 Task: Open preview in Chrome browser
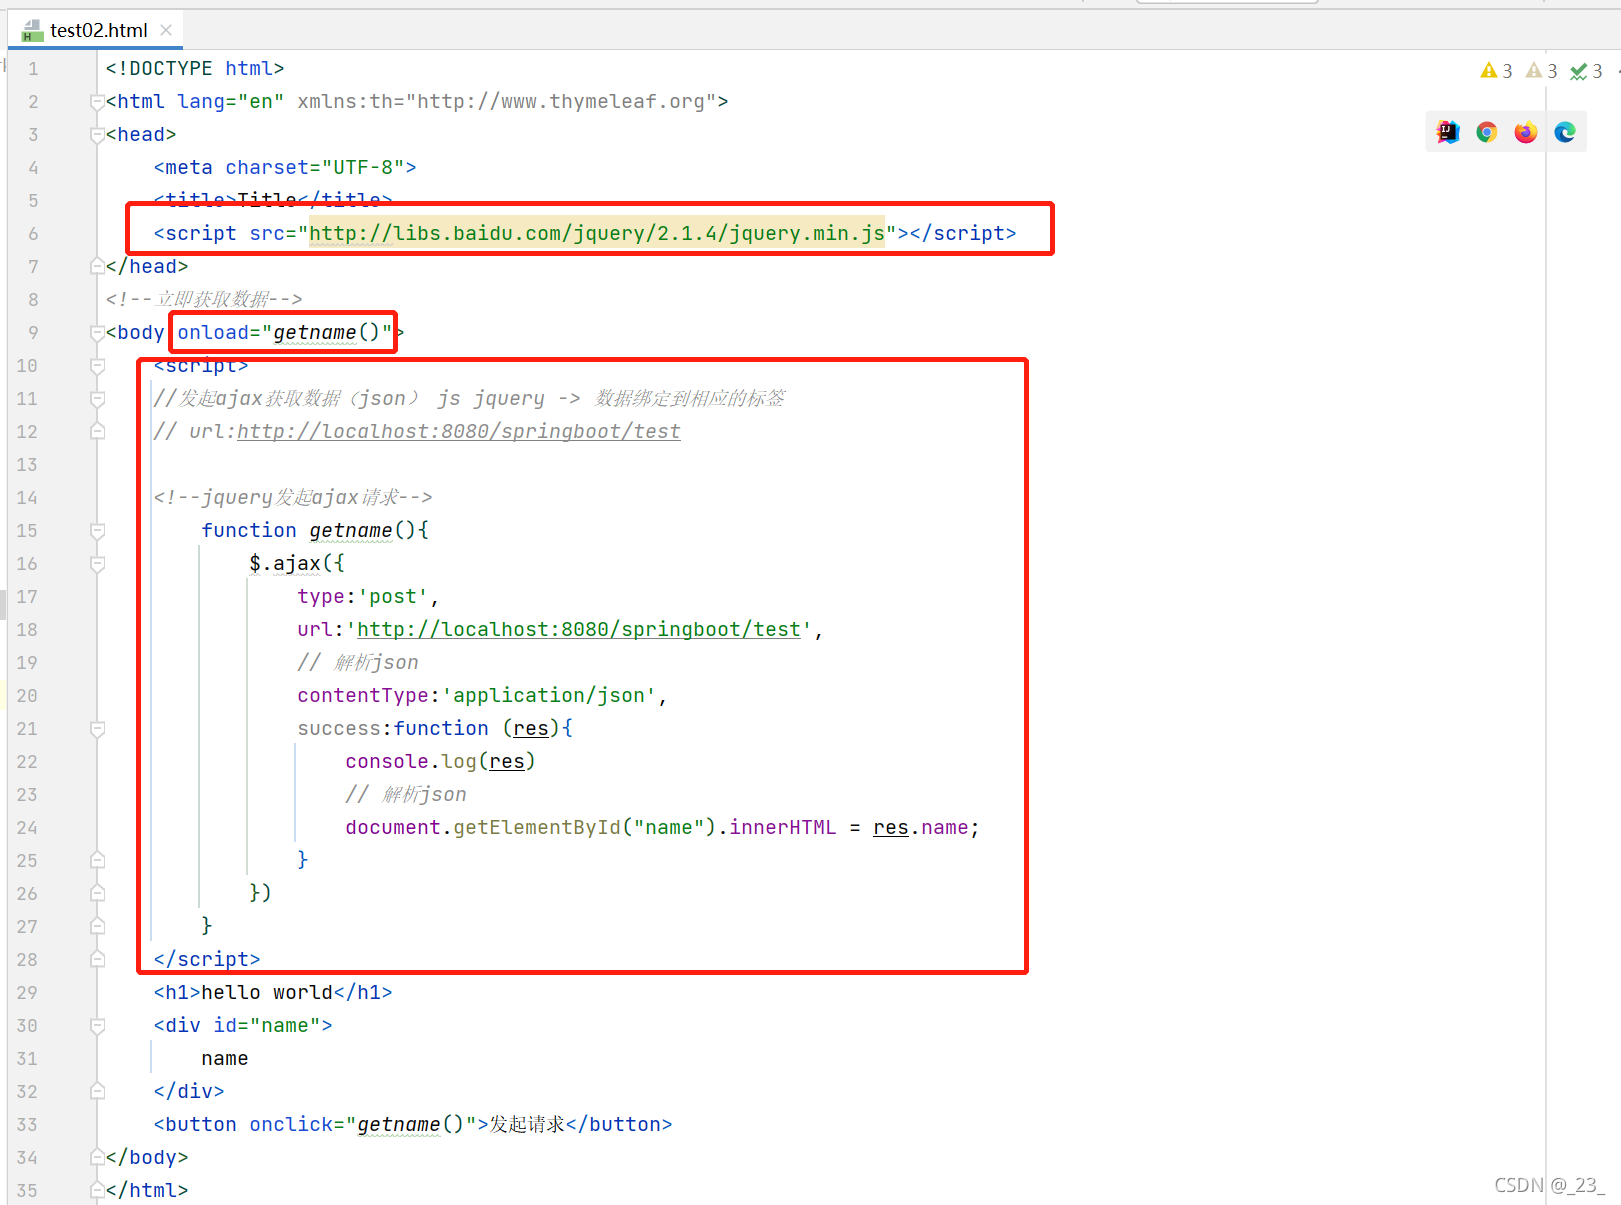[x=1487, y=132]
